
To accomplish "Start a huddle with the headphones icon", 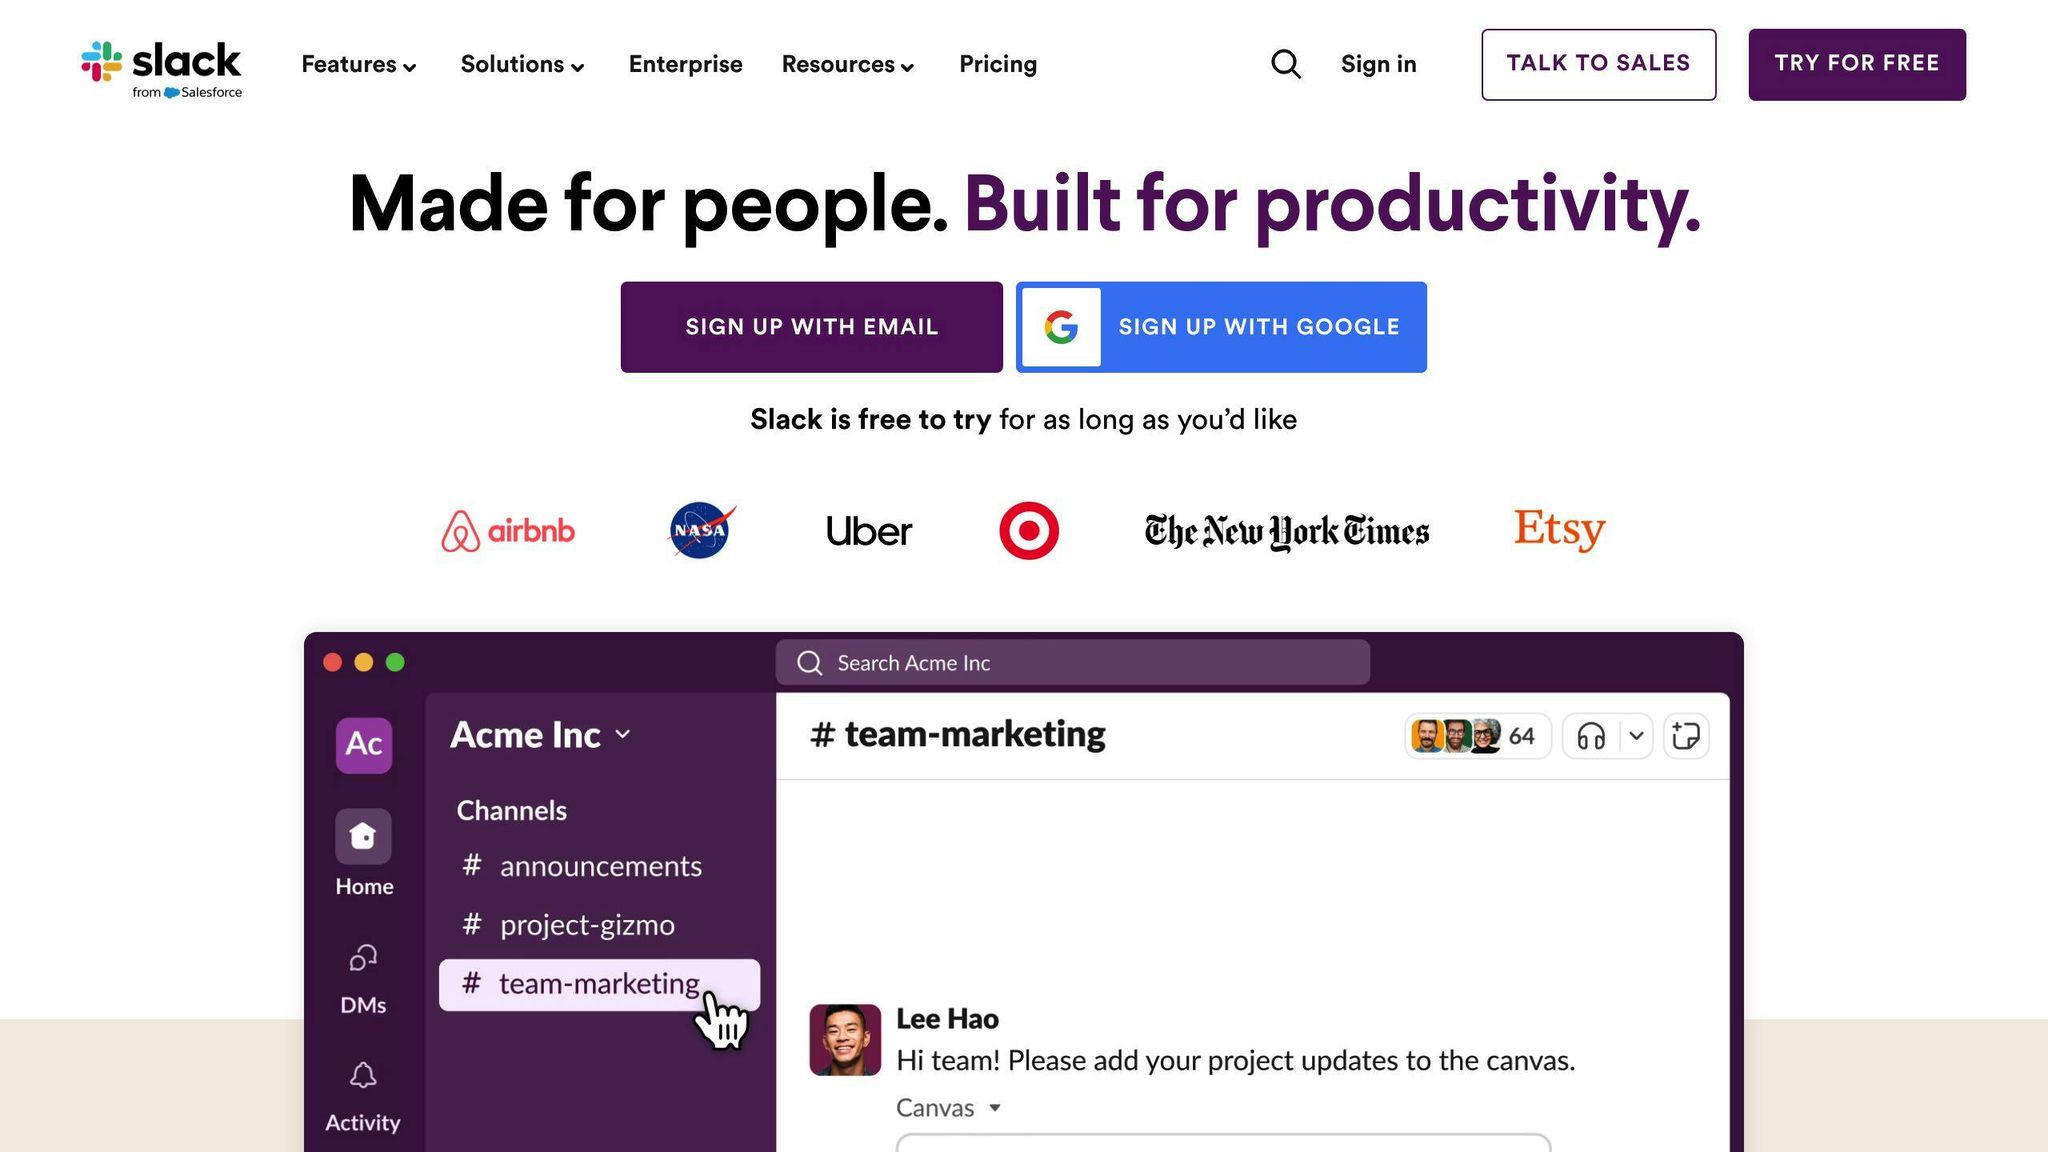I will coord(1593,735).
